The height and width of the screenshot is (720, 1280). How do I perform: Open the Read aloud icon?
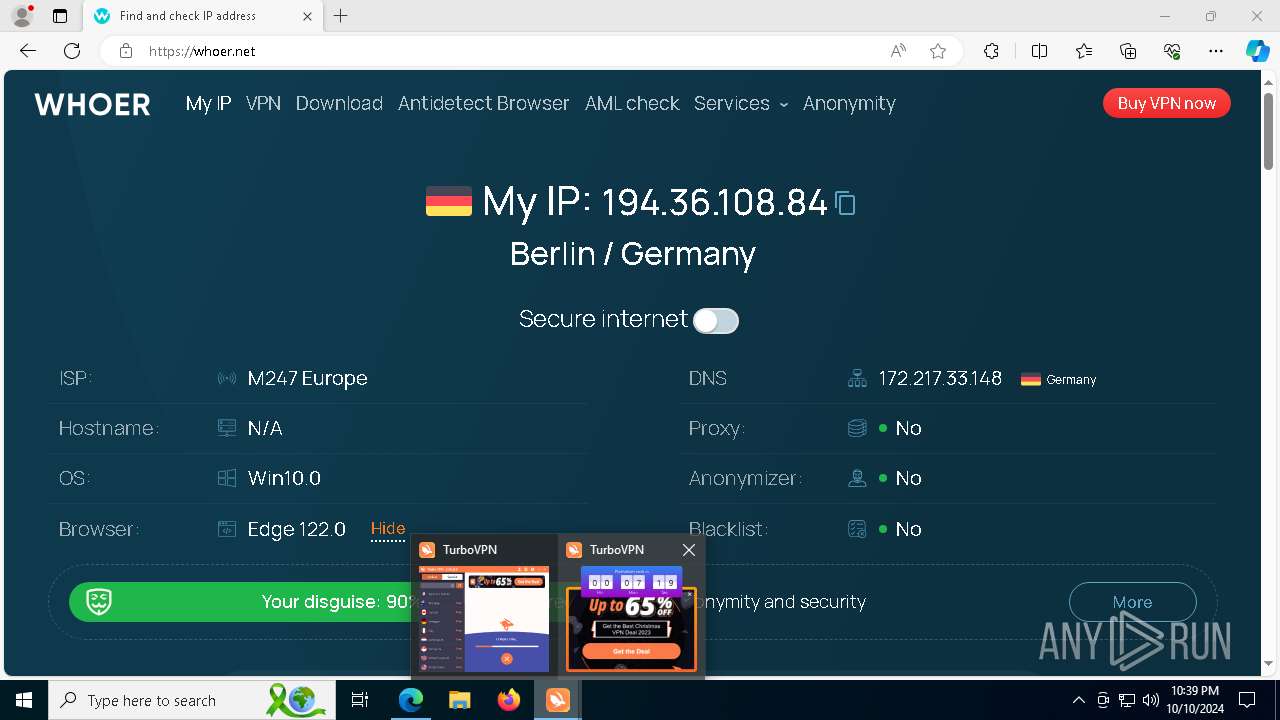click(x=898, y=51)
